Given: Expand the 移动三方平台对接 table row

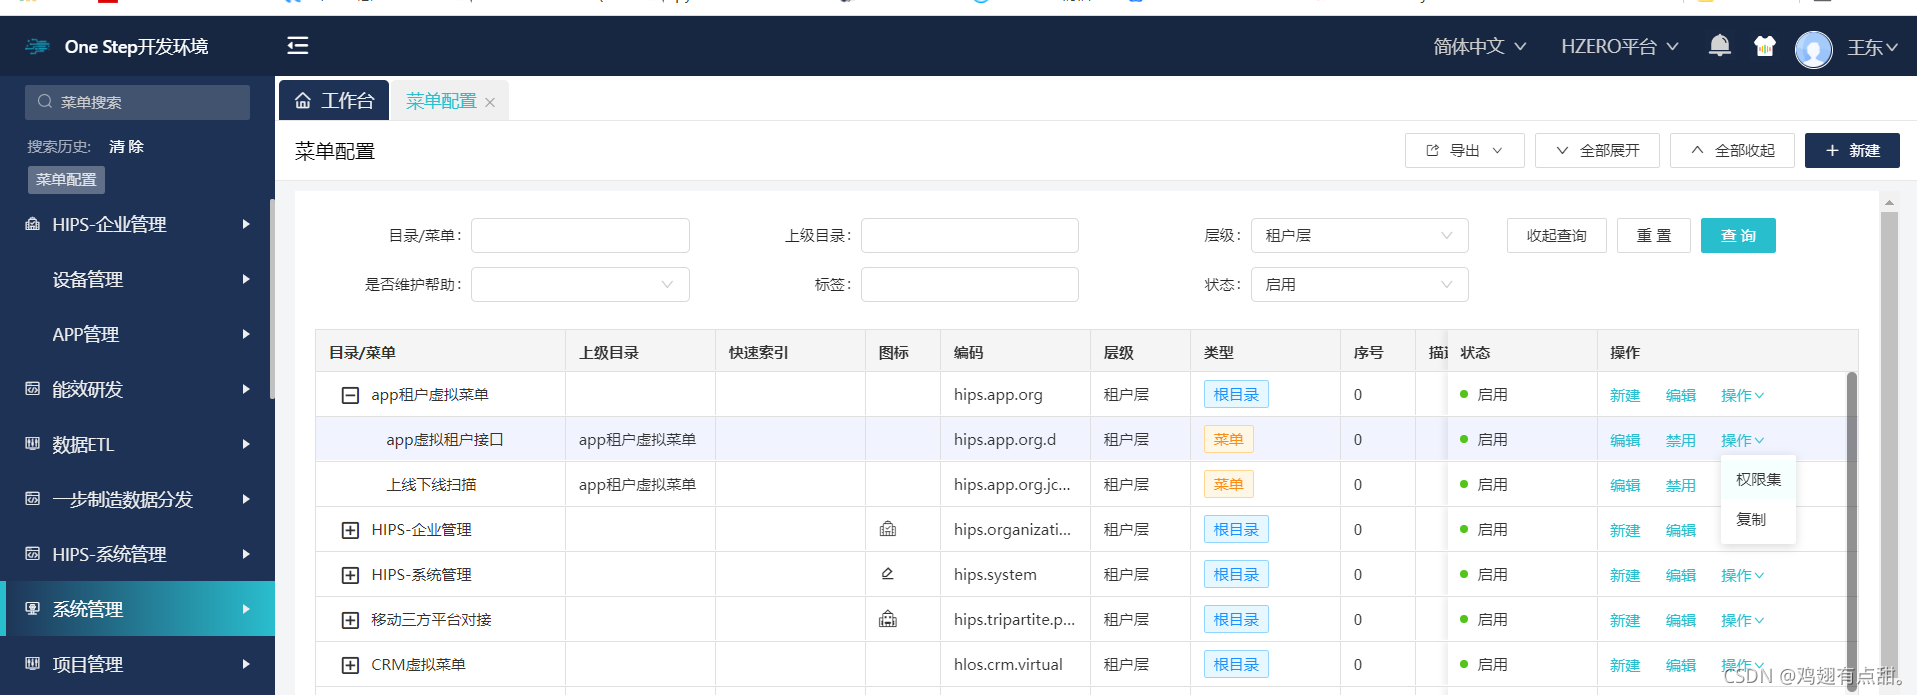Looking at the screenshot, I should pos(350,620).
